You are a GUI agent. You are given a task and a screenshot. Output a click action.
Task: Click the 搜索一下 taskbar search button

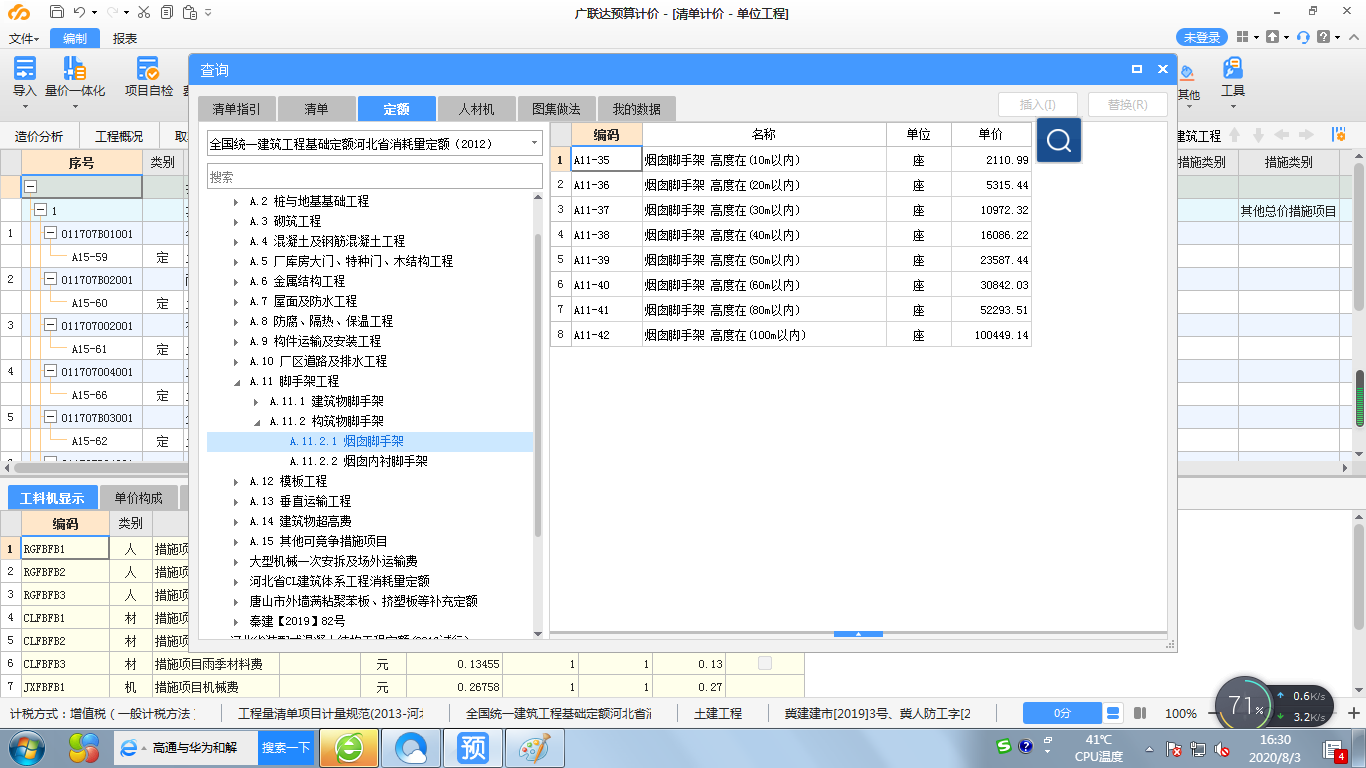[x=286, y=747]
